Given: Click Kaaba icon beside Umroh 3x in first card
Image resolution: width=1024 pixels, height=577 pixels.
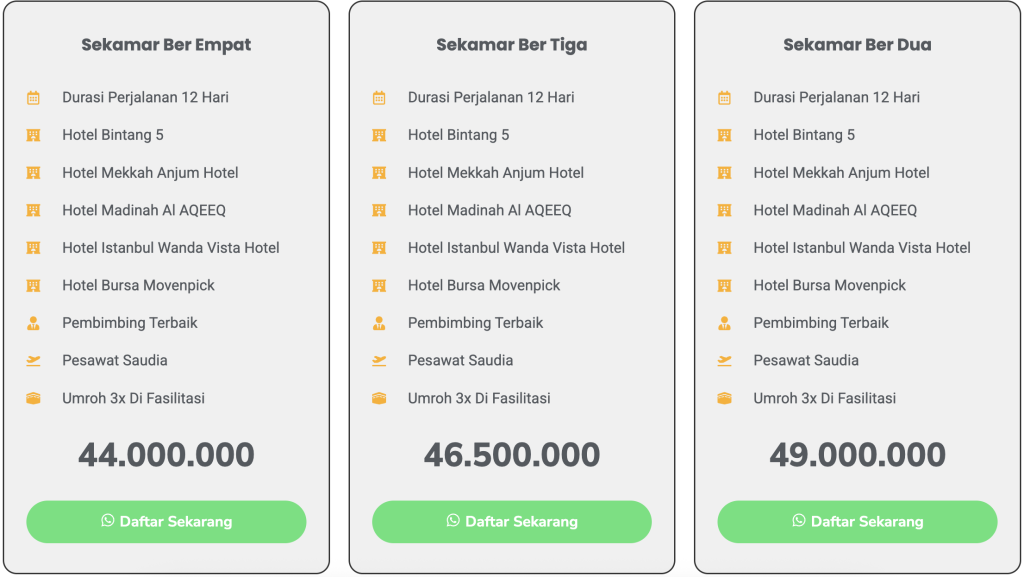Looking at the screenshot, I should click(33, 398).
